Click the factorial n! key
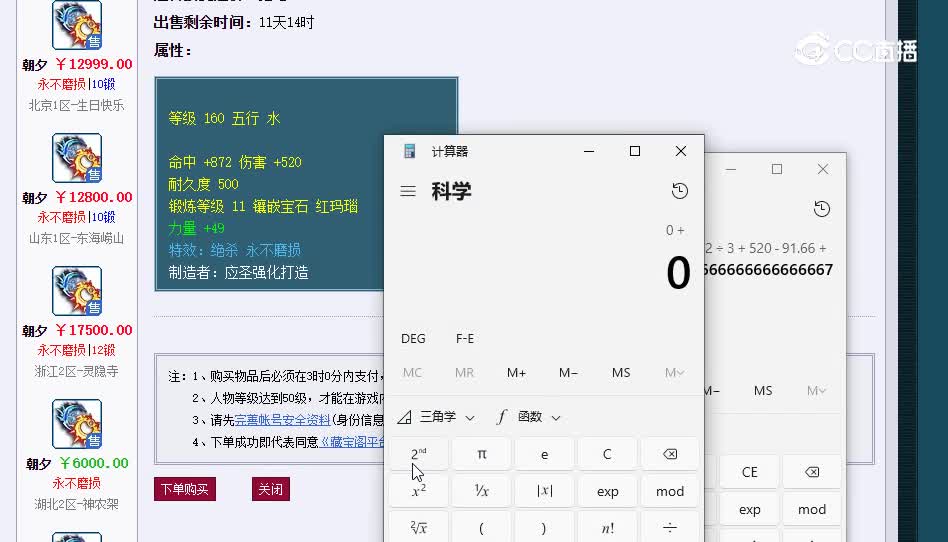 [x=607, y=528]
